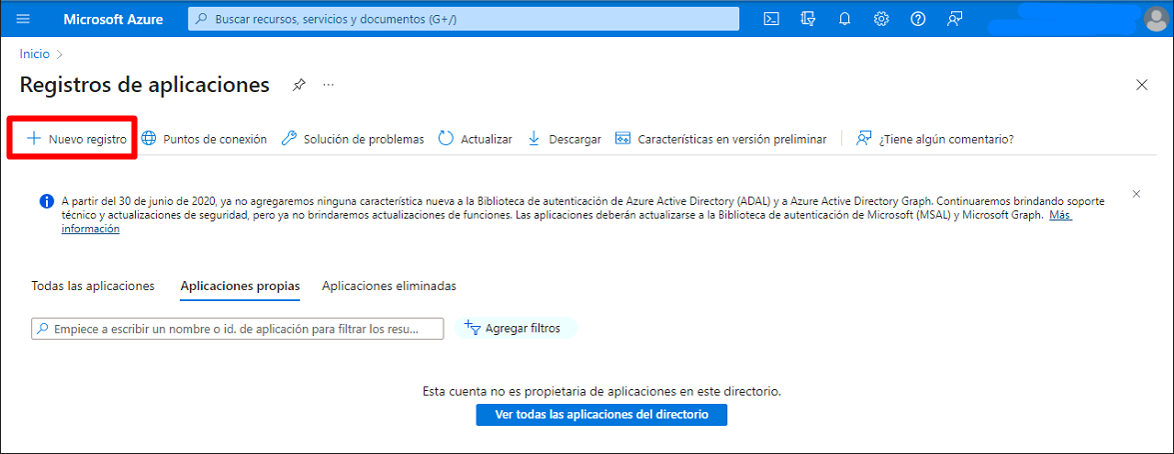This screenshot has width=1174, height=454.
Task: Close the Registros de aplicaciones blade
Action: 1142,85
